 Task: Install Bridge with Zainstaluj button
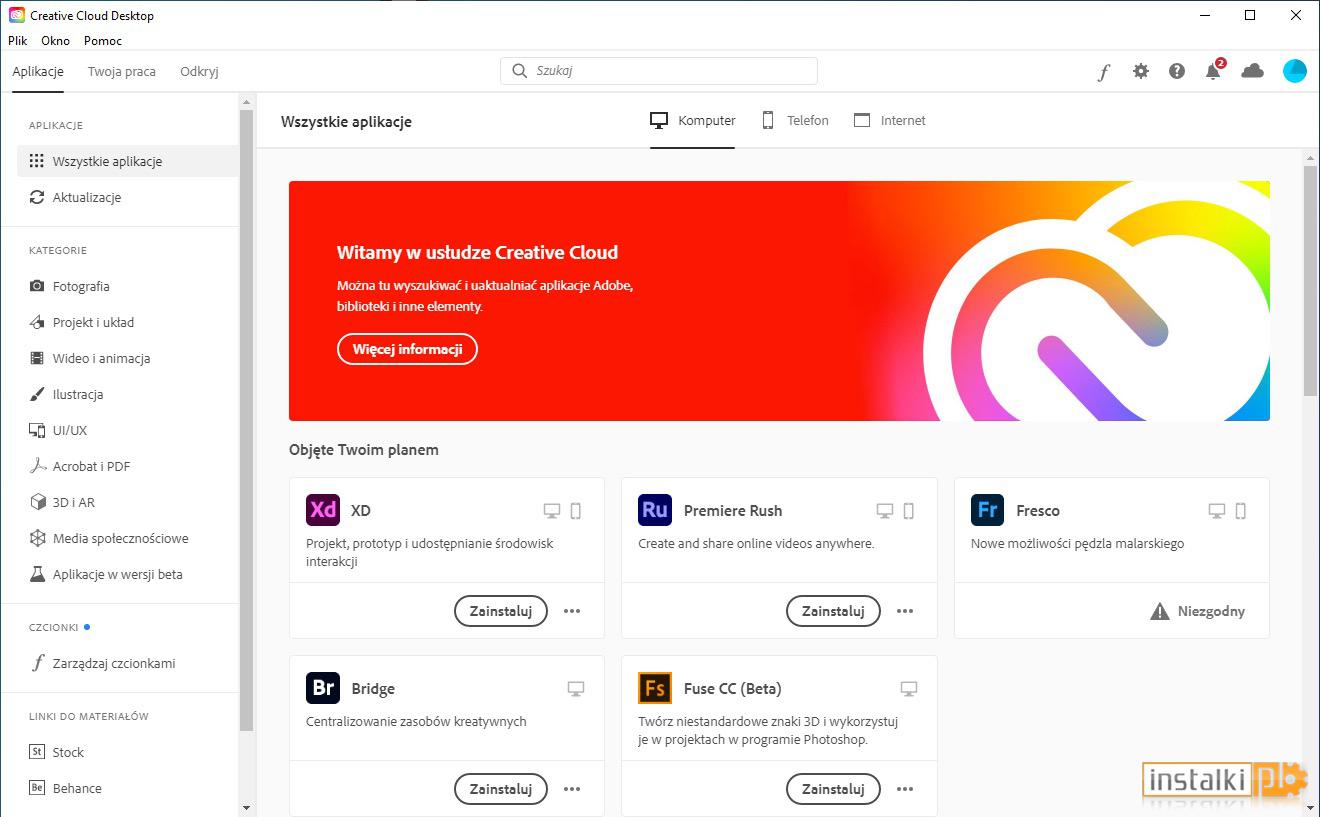tap(501, 789)
